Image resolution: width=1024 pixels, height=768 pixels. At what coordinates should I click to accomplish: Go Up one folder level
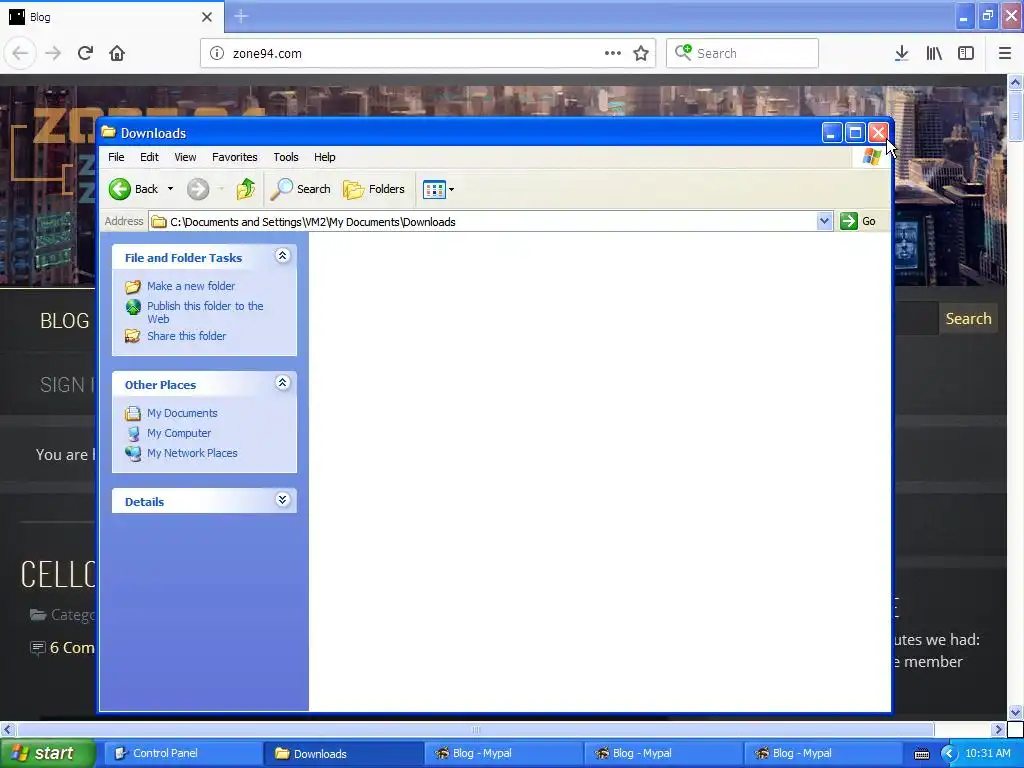pos(246,189)
